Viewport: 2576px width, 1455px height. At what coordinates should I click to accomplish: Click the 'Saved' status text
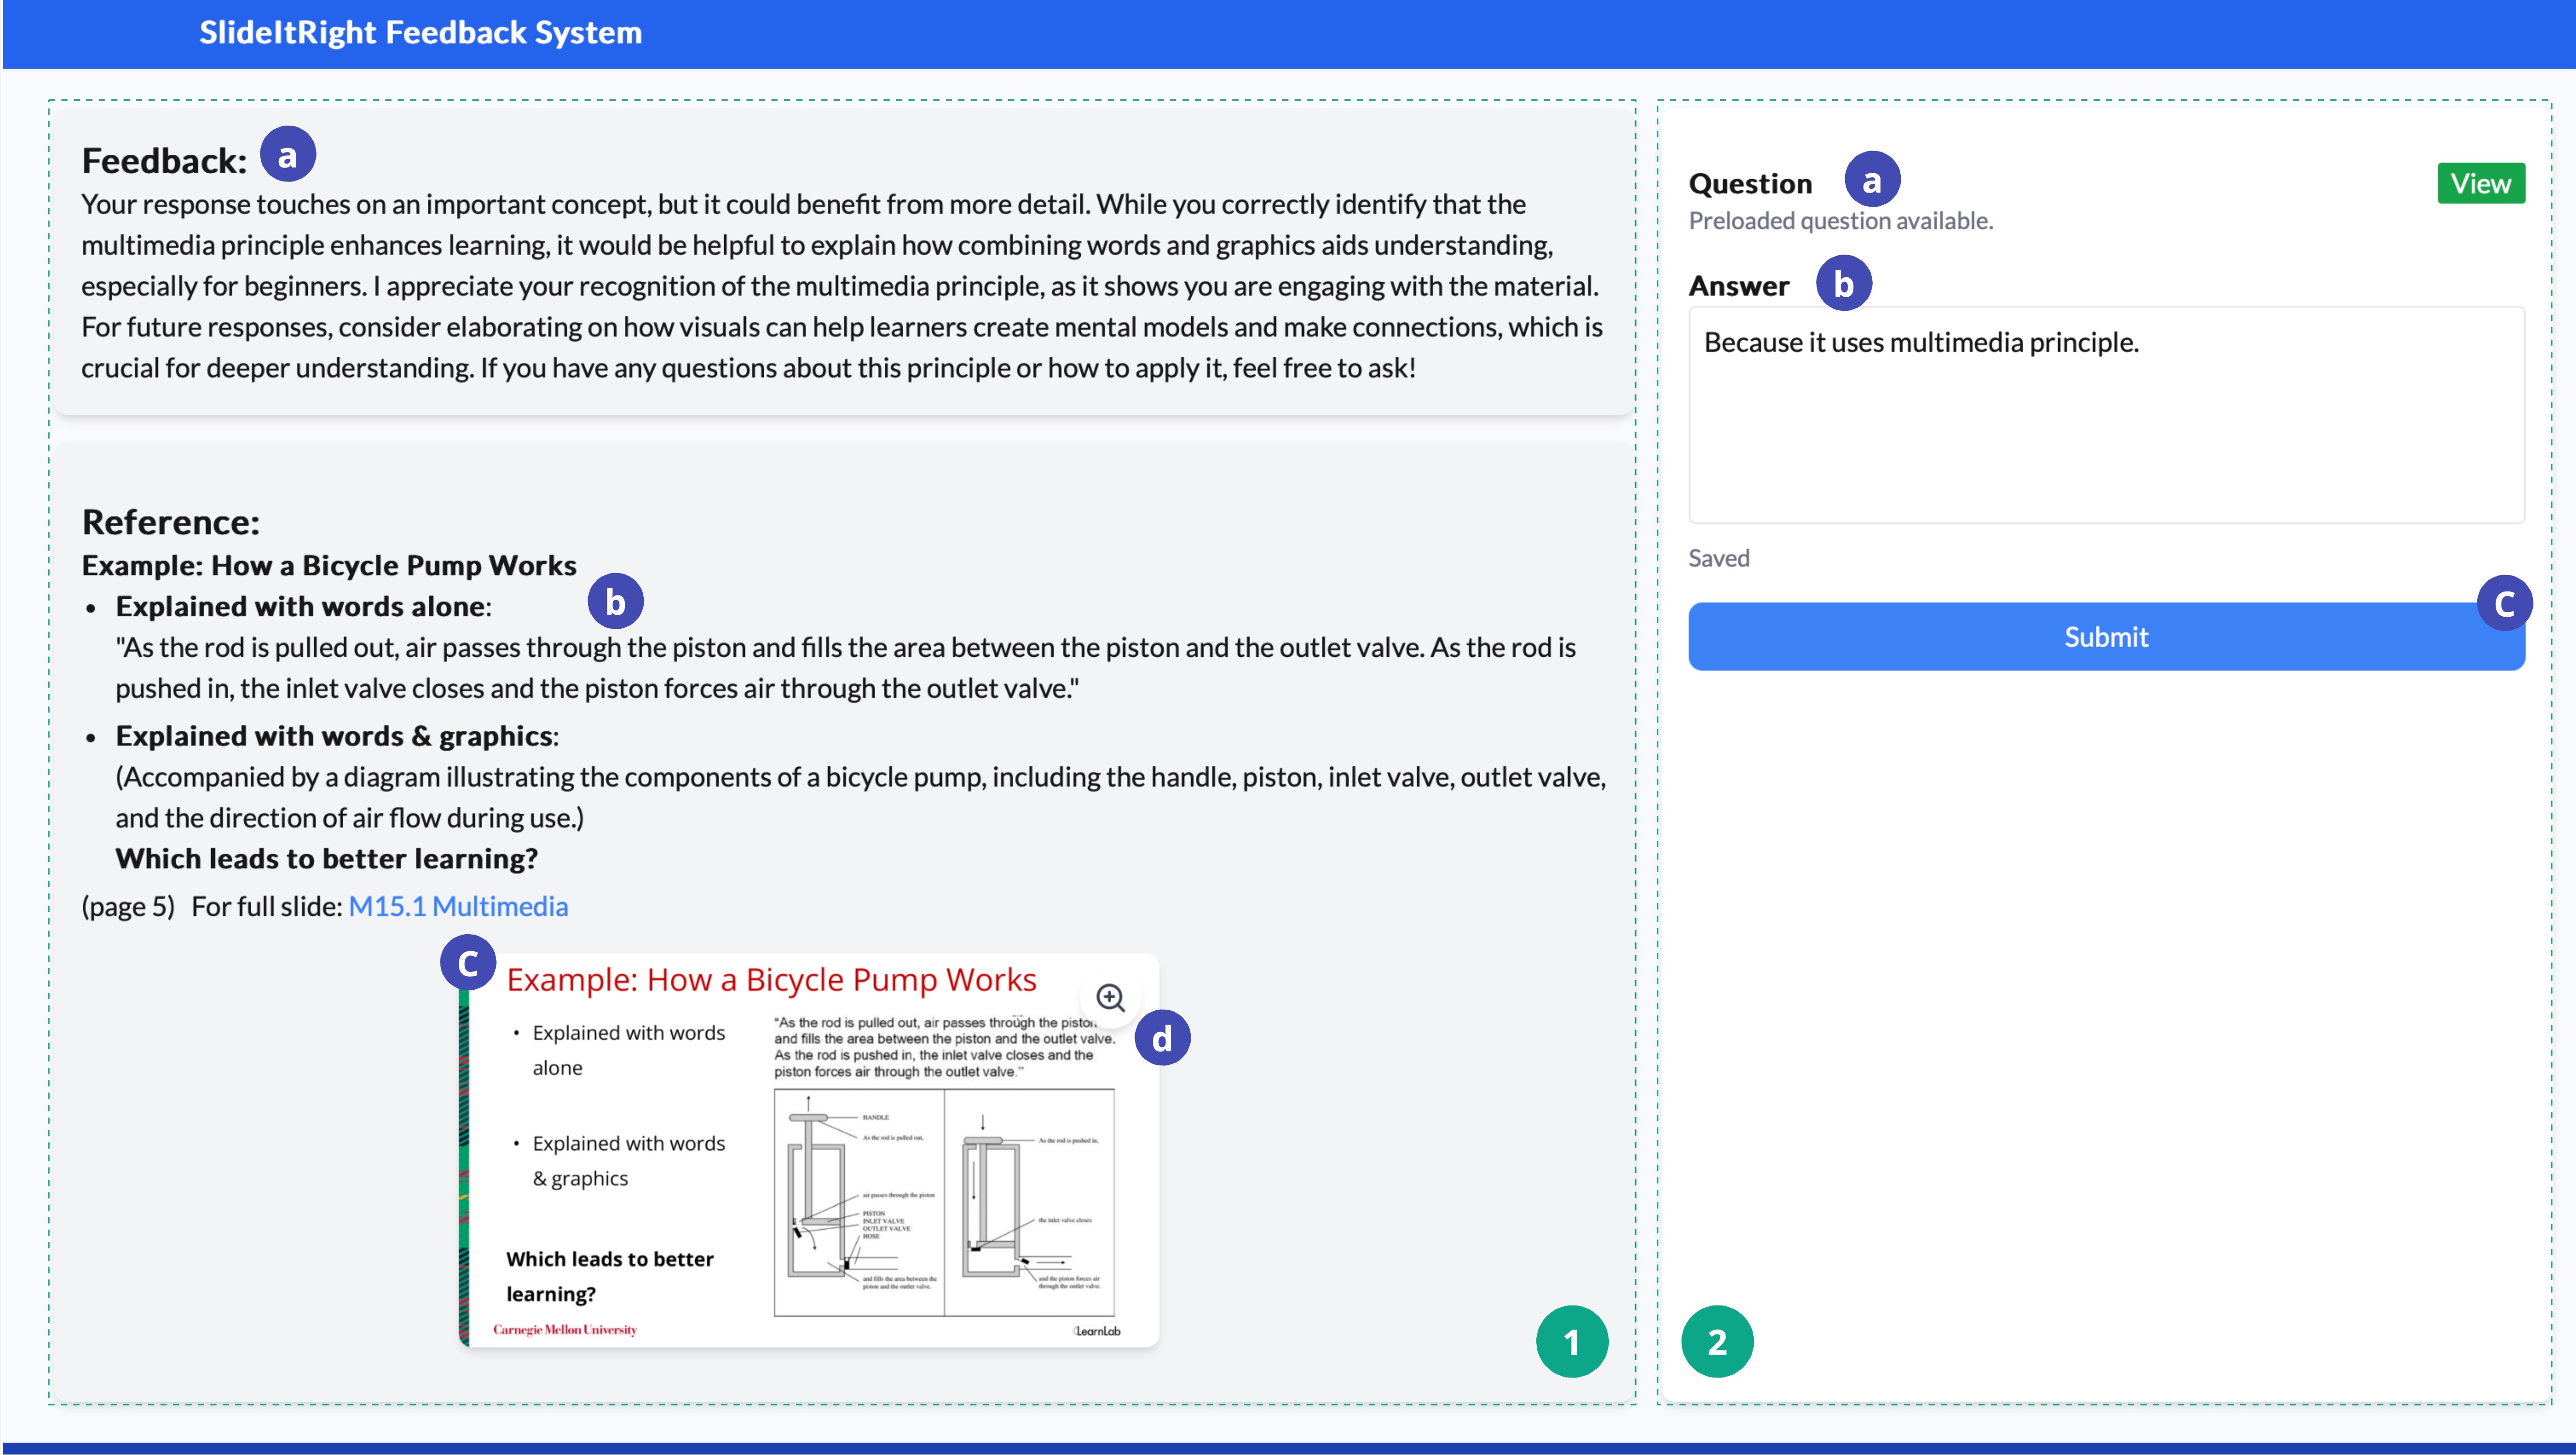pos(1718,558)
